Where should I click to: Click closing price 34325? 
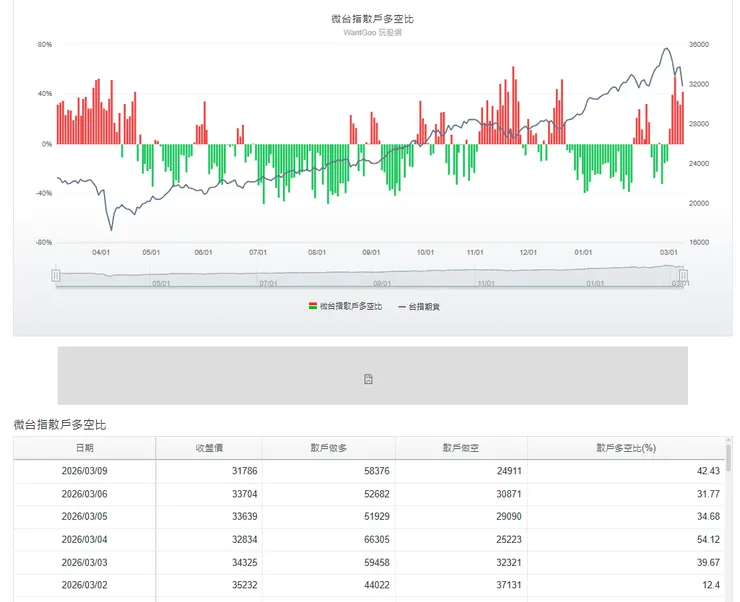(244, 562)
